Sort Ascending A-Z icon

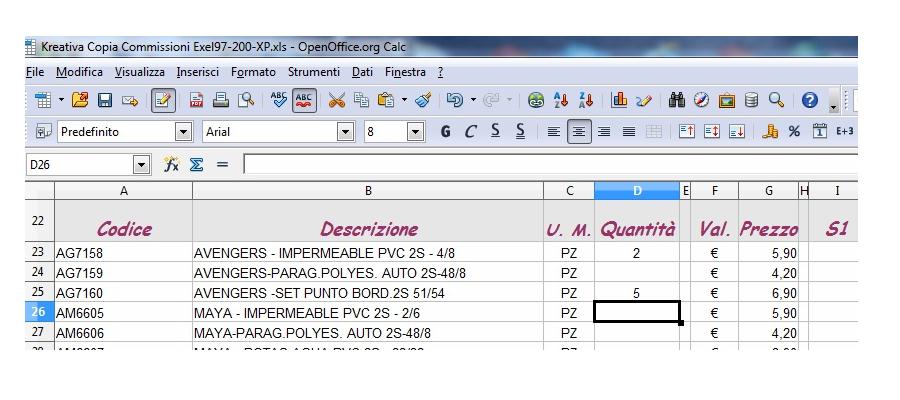[x=561, y=100]
